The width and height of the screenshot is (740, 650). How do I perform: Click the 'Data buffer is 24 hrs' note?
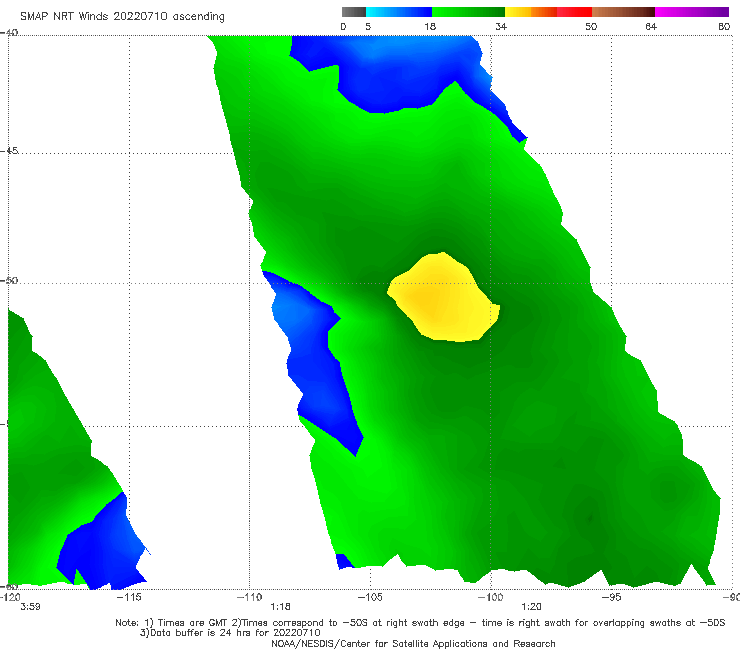pos(230,633)
